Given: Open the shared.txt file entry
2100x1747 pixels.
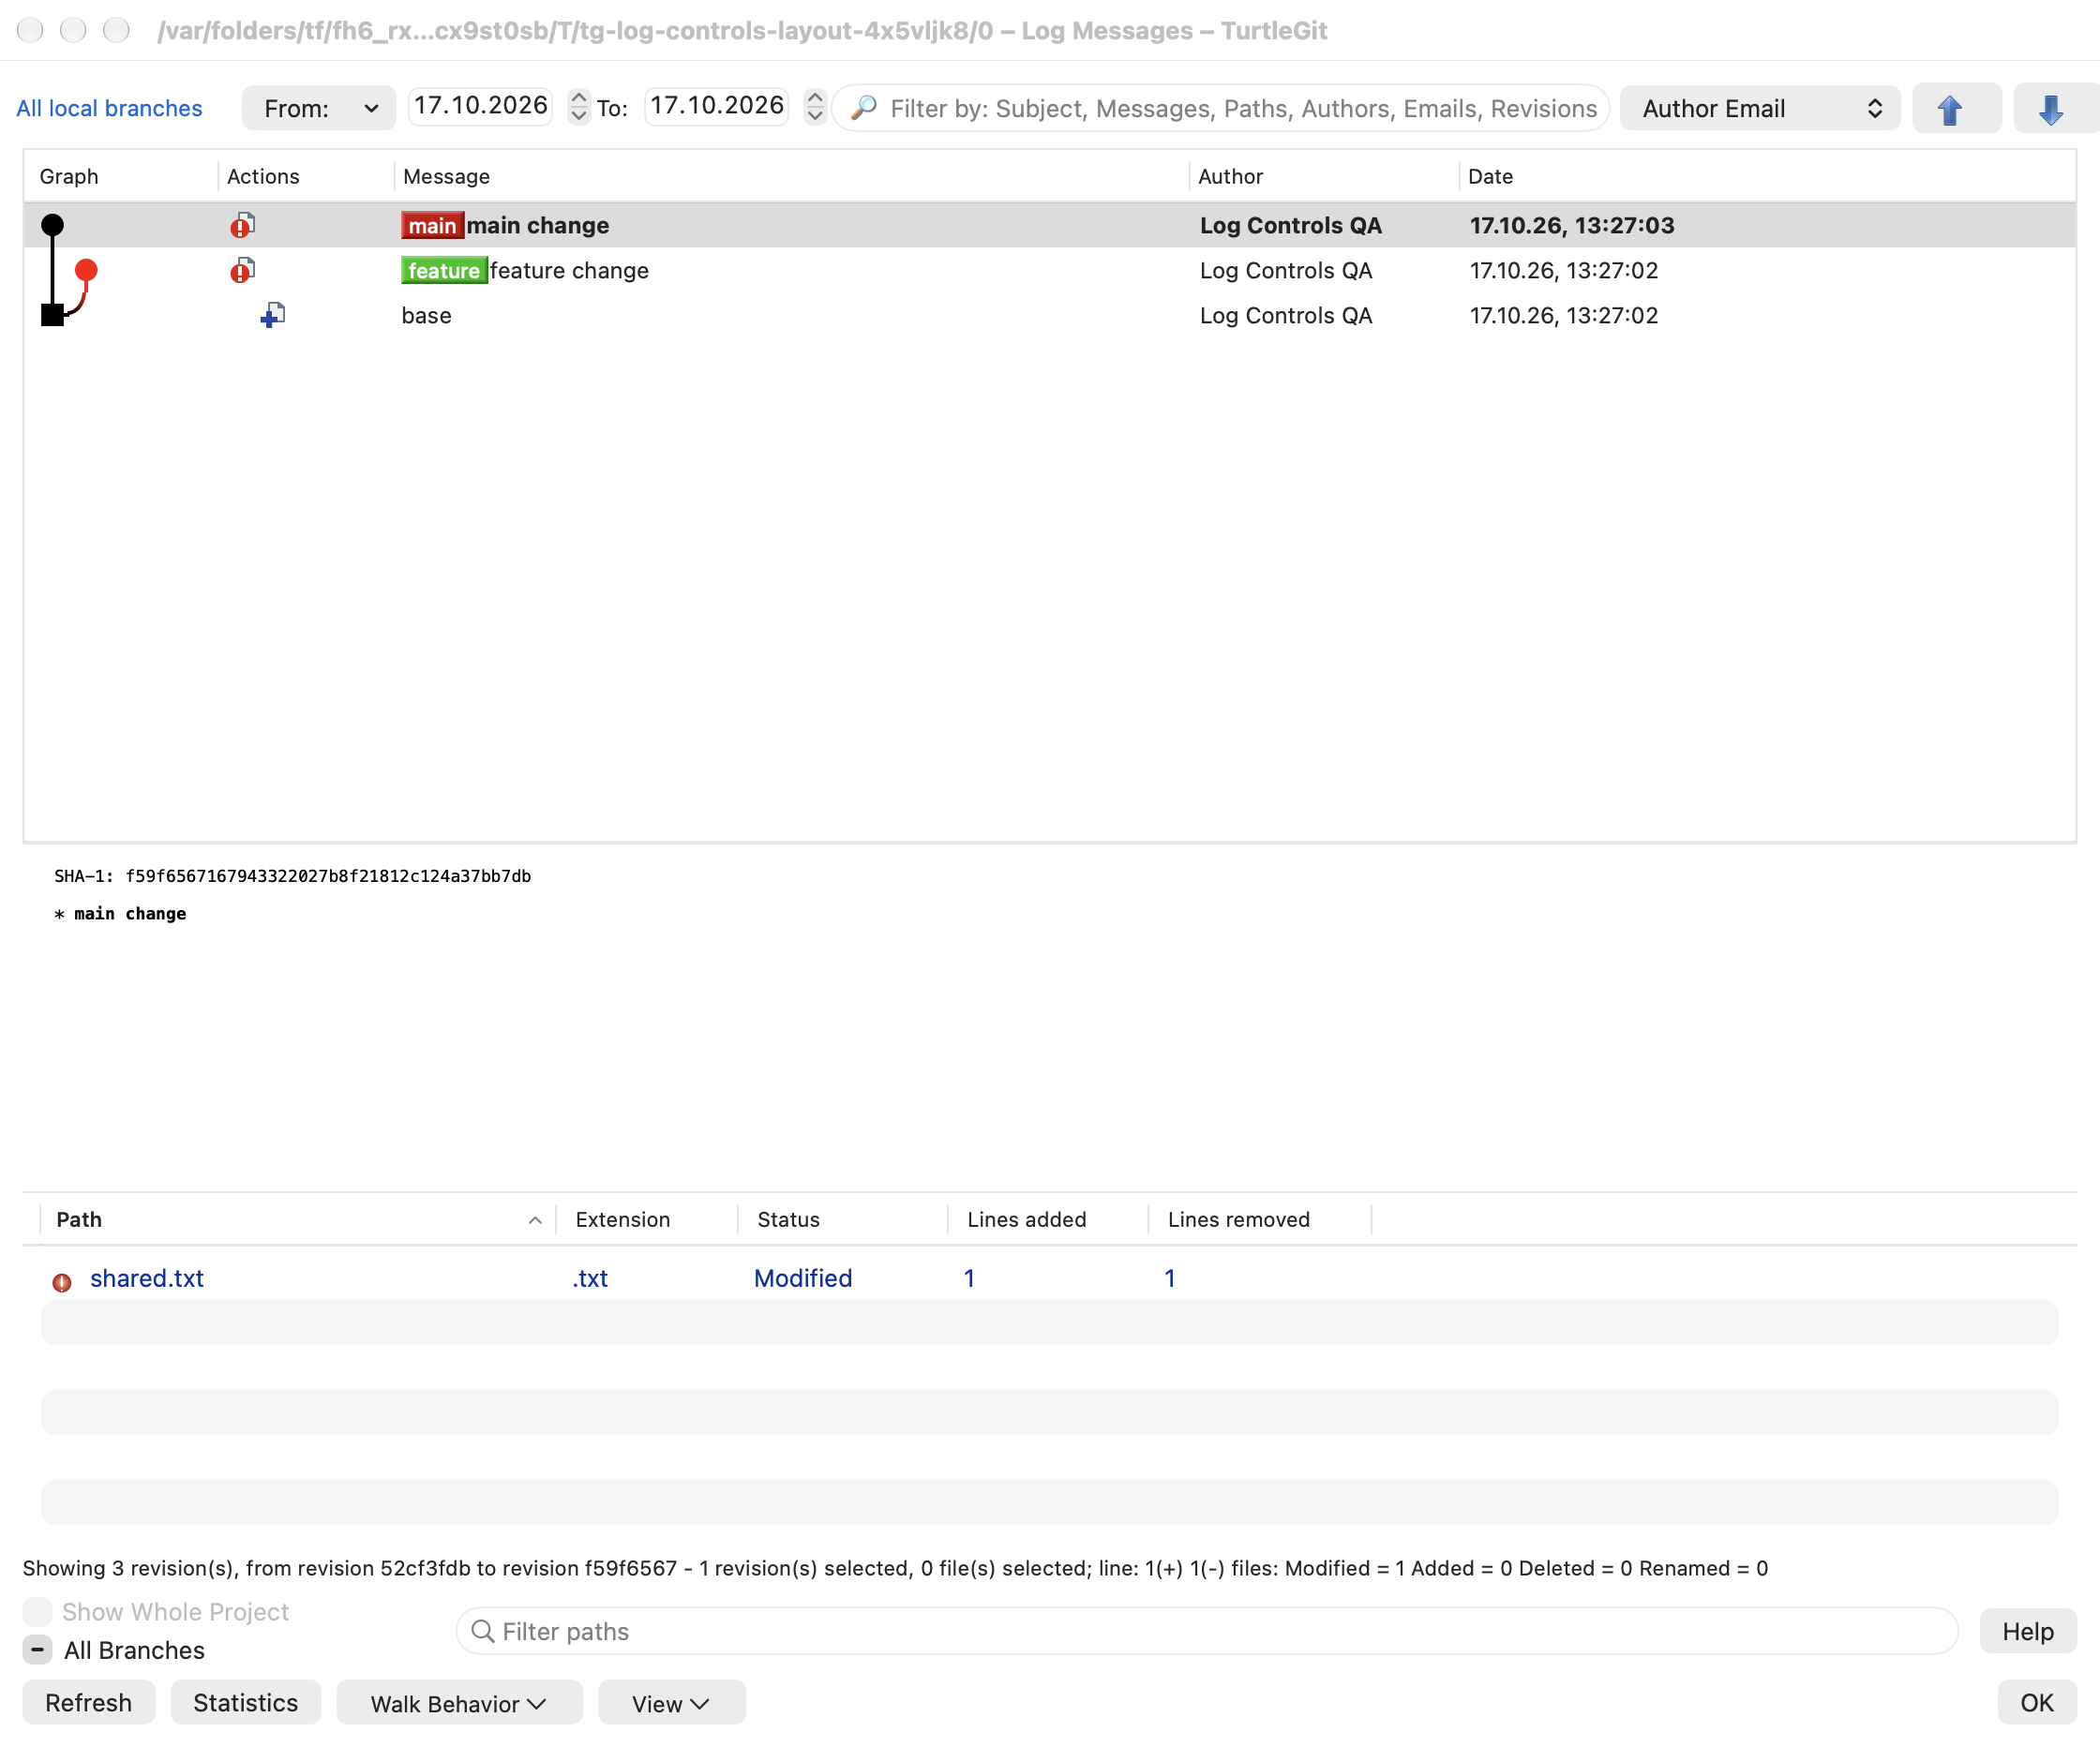Looking at the screenshot, I should (147, 1278).
